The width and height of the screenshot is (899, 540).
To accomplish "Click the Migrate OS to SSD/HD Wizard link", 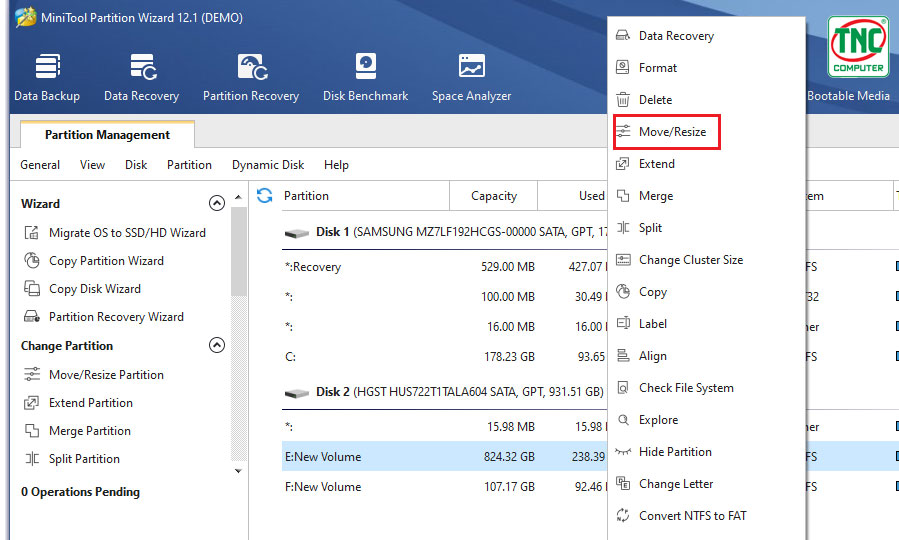I will coord(127,233).
